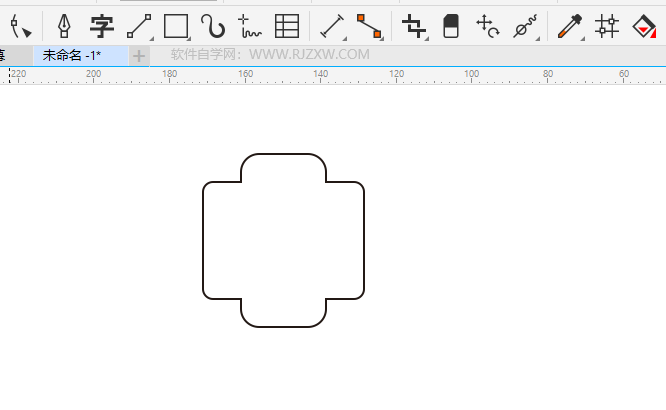Click the hook-shaped curve tool icon
The height and width of the screenshot is (410, 666).
click(212, 25)
